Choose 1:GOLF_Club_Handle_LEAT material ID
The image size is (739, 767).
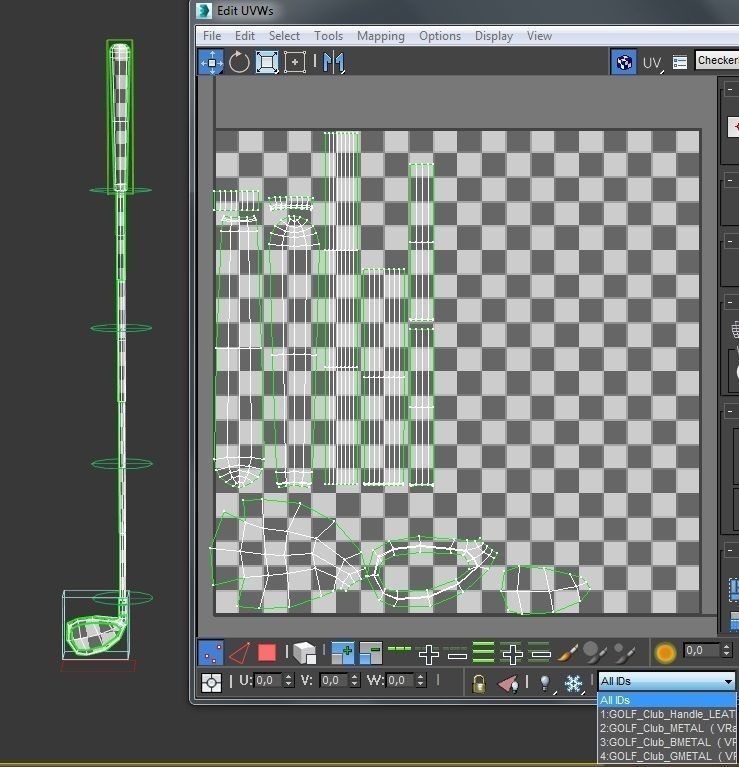tap(667, 714)
